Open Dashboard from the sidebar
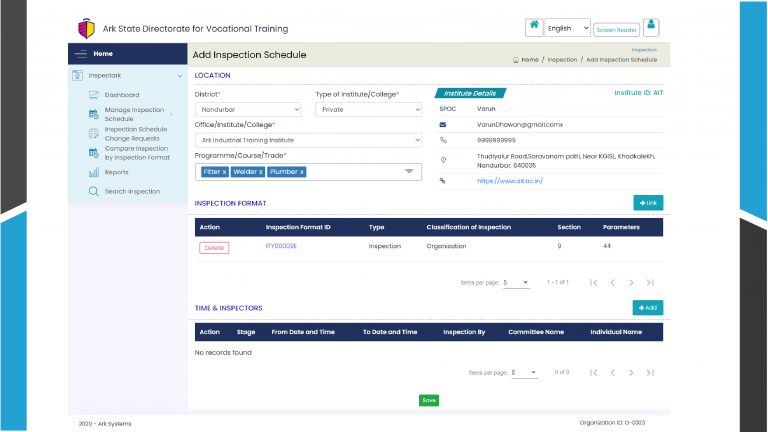Viewport: 768px width, 432px height. point(122,95)
